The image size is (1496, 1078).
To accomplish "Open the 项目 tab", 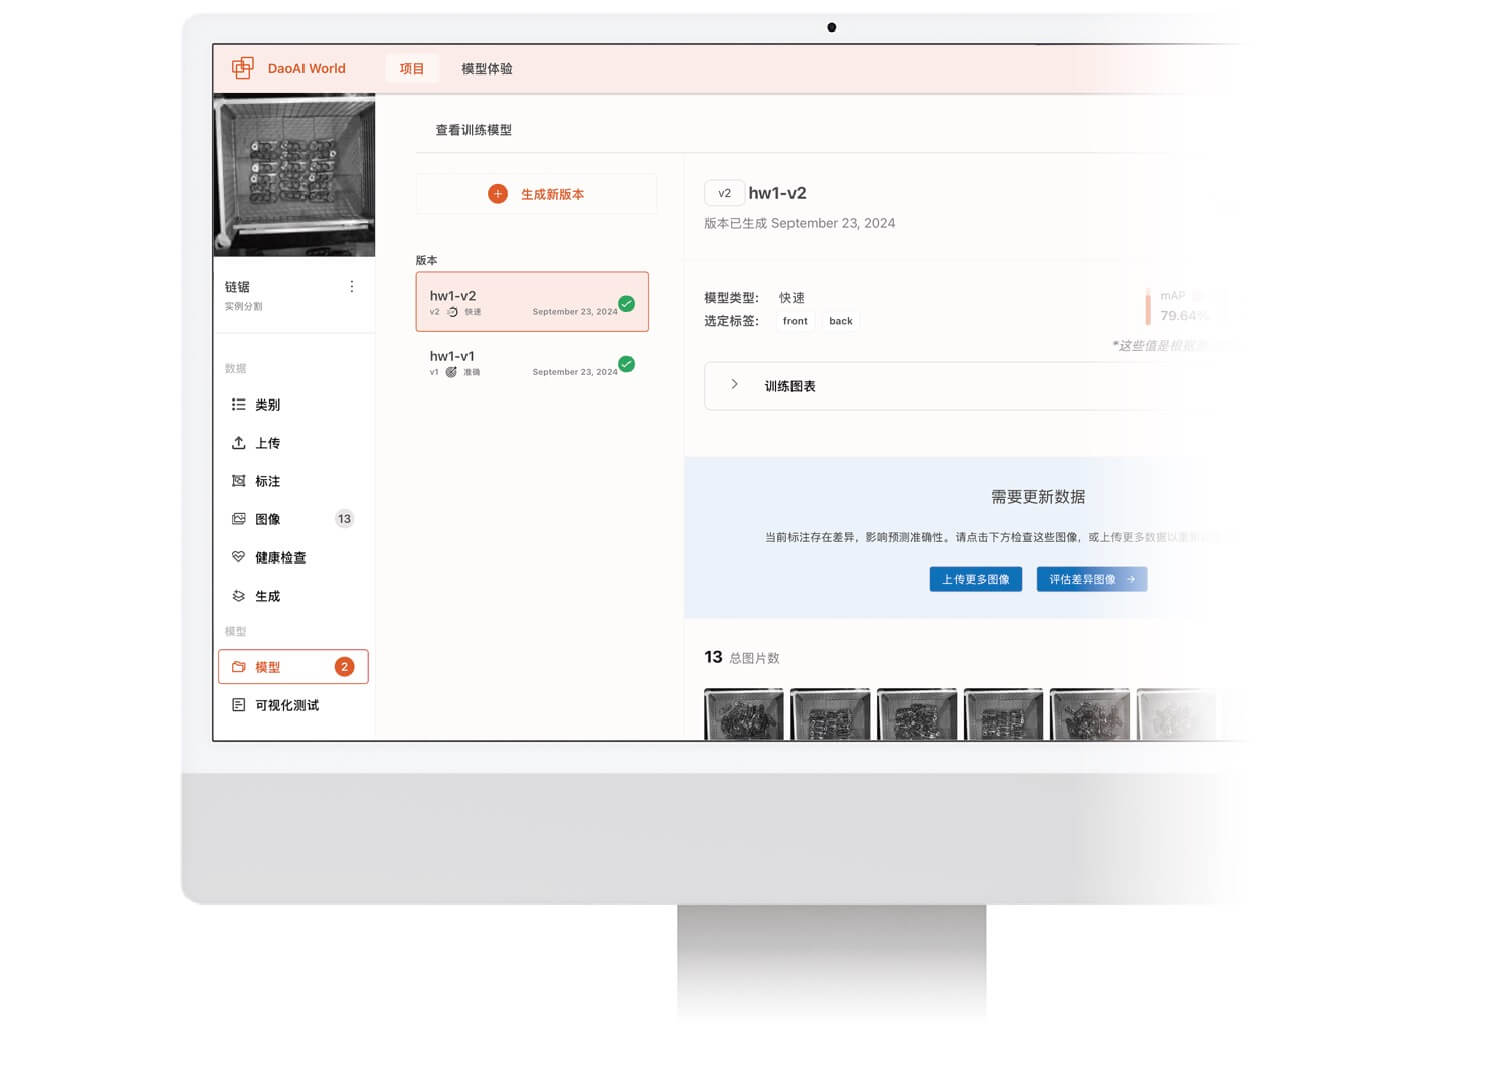I will click(x=412, y=68).
